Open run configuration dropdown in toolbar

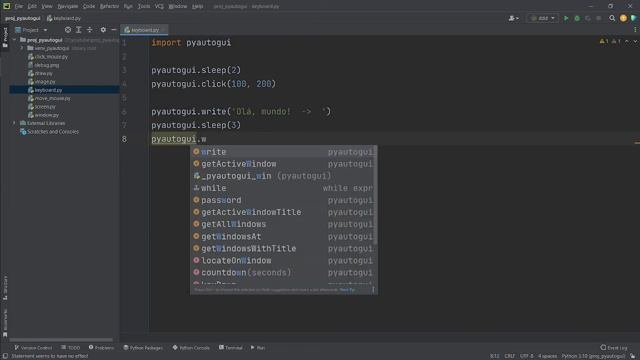pyautogui.click(x=543, y=18)
